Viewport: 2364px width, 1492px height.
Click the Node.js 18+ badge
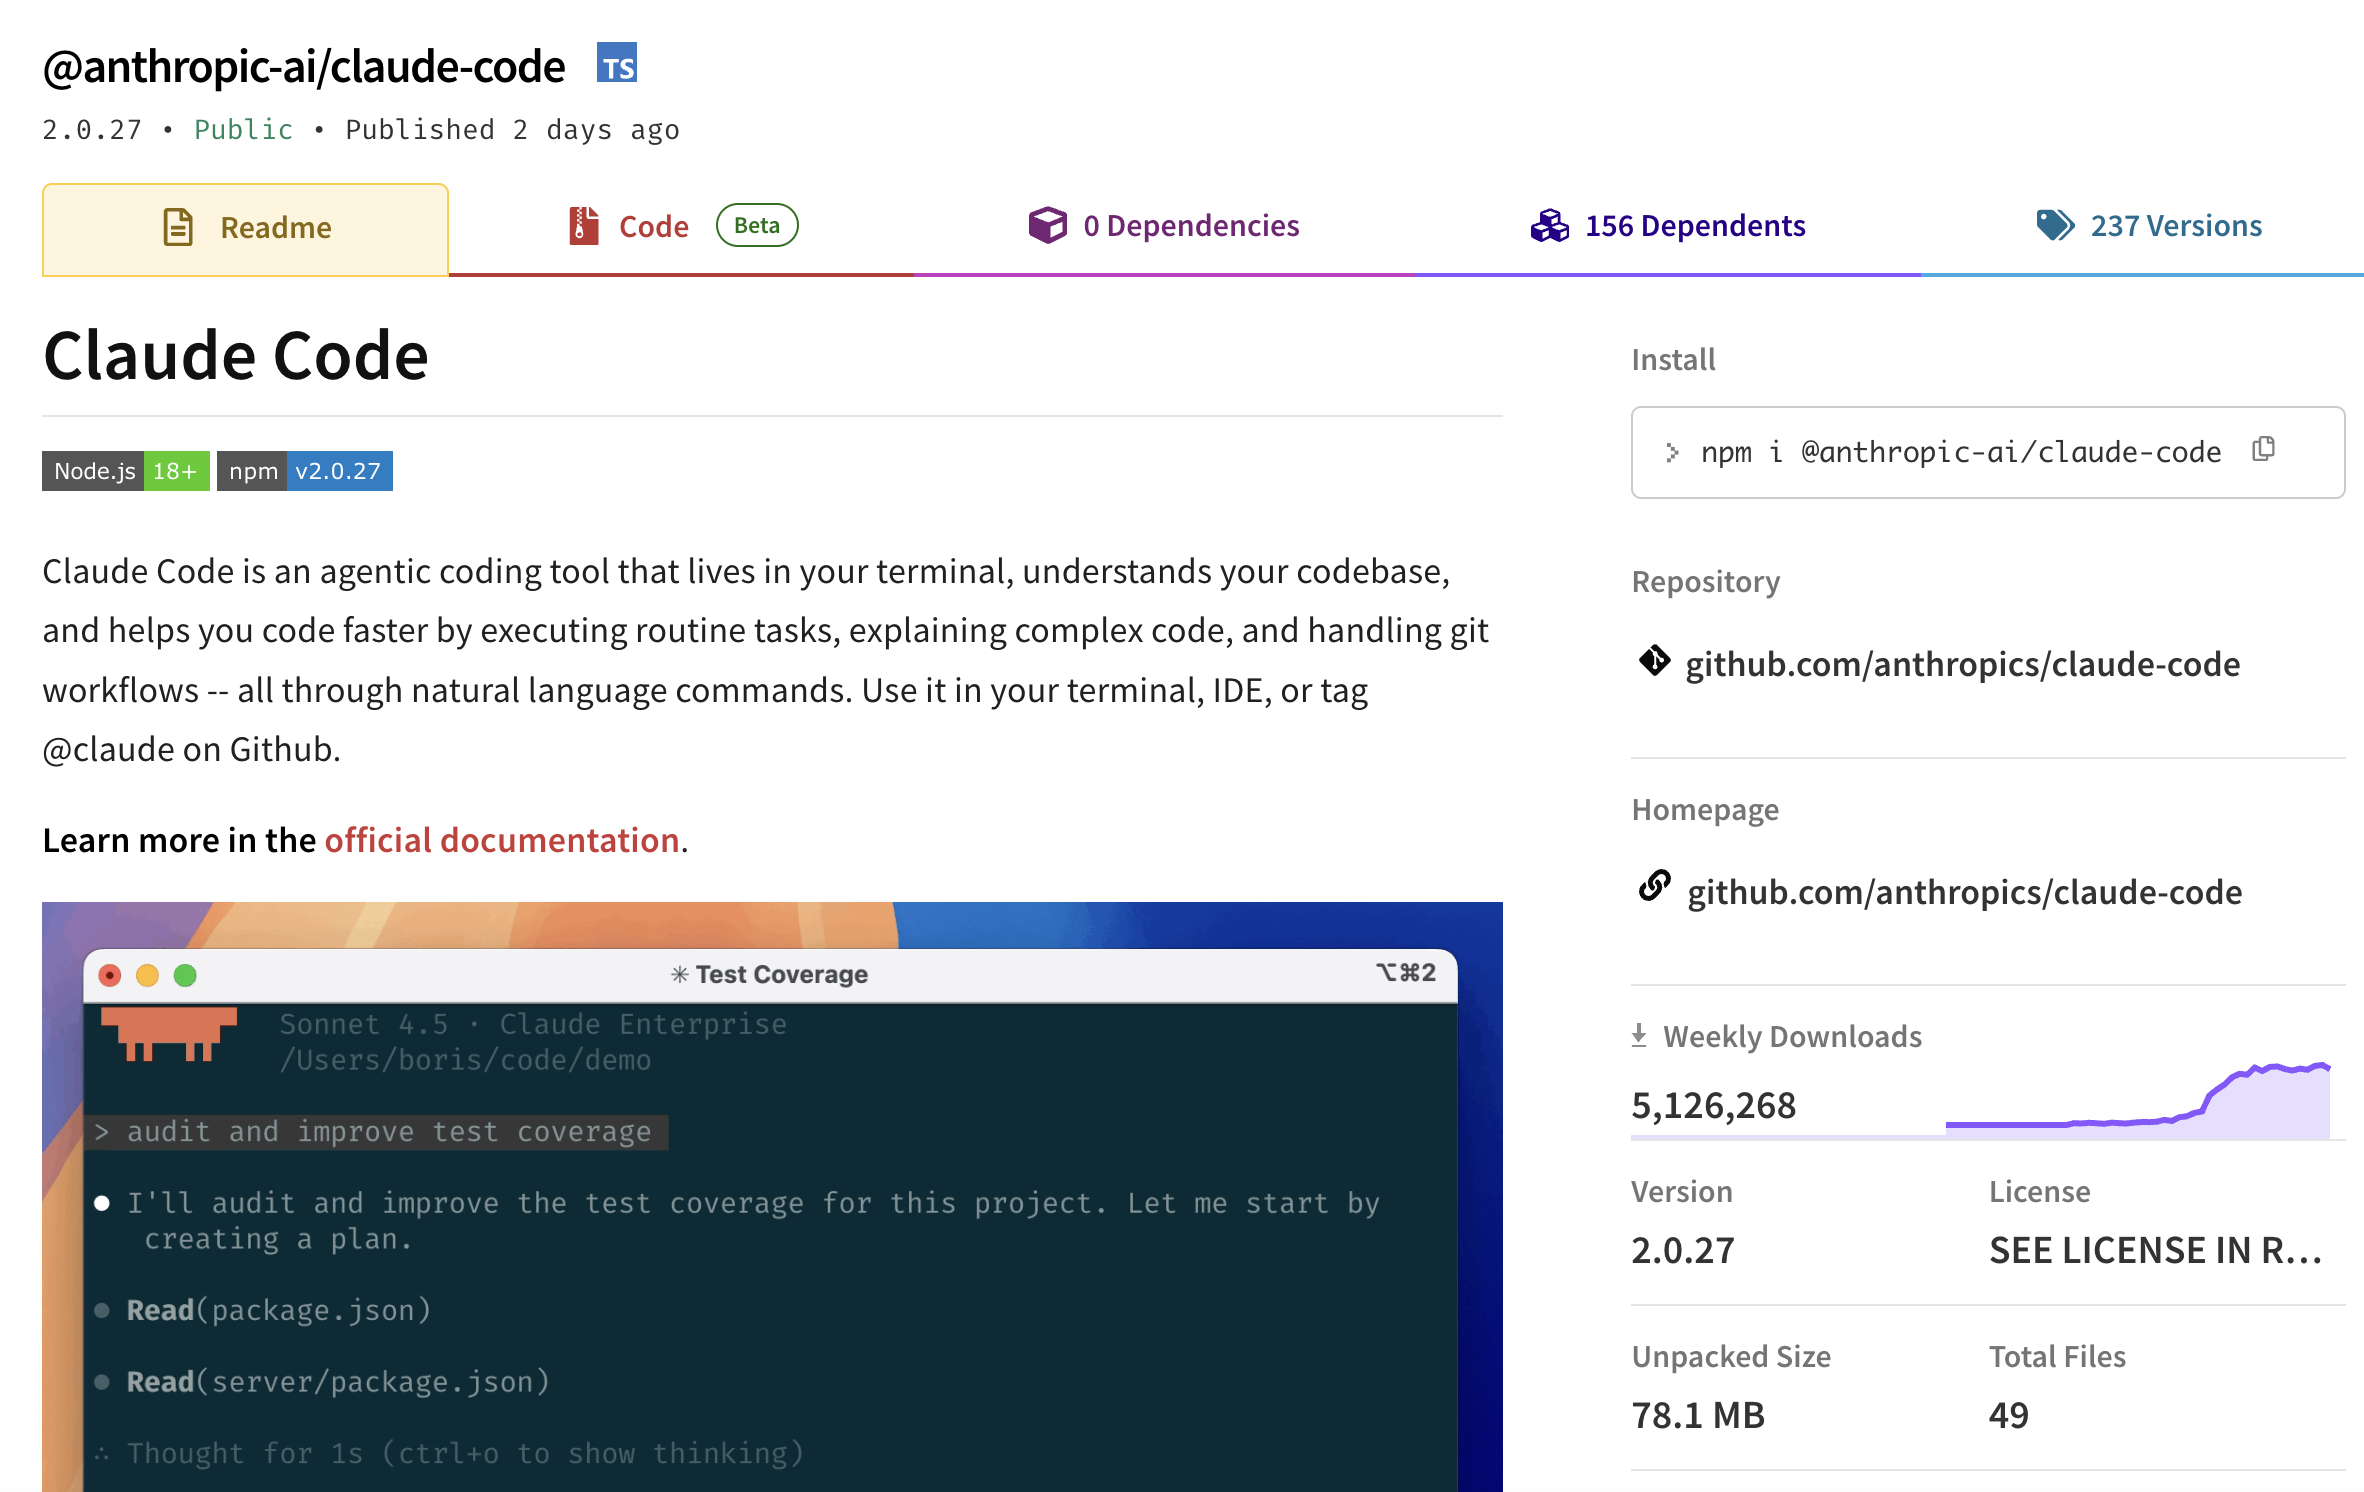pos(126,471)
